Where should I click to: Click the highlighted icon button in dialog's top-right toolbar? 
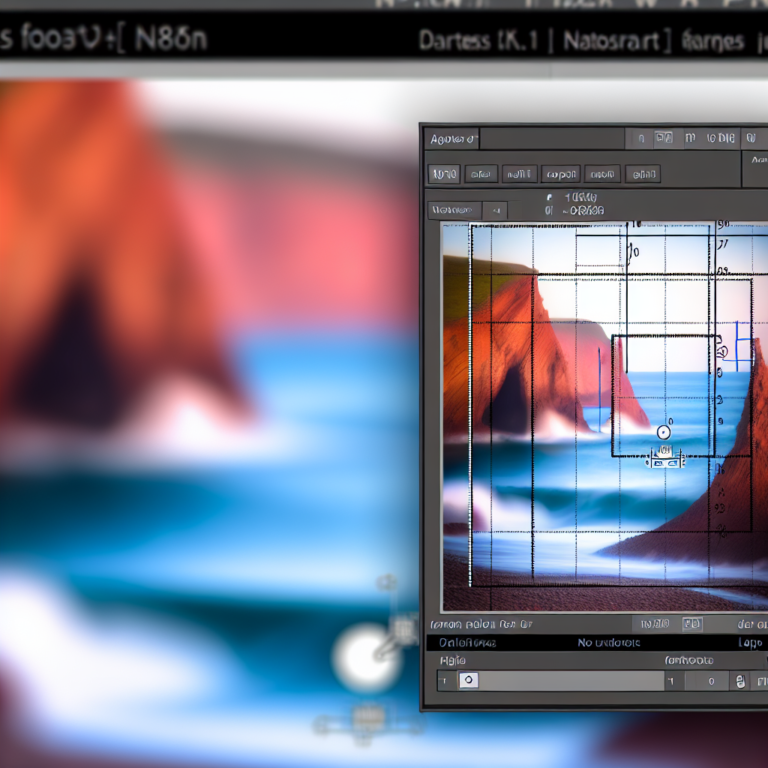pos(664,138)
